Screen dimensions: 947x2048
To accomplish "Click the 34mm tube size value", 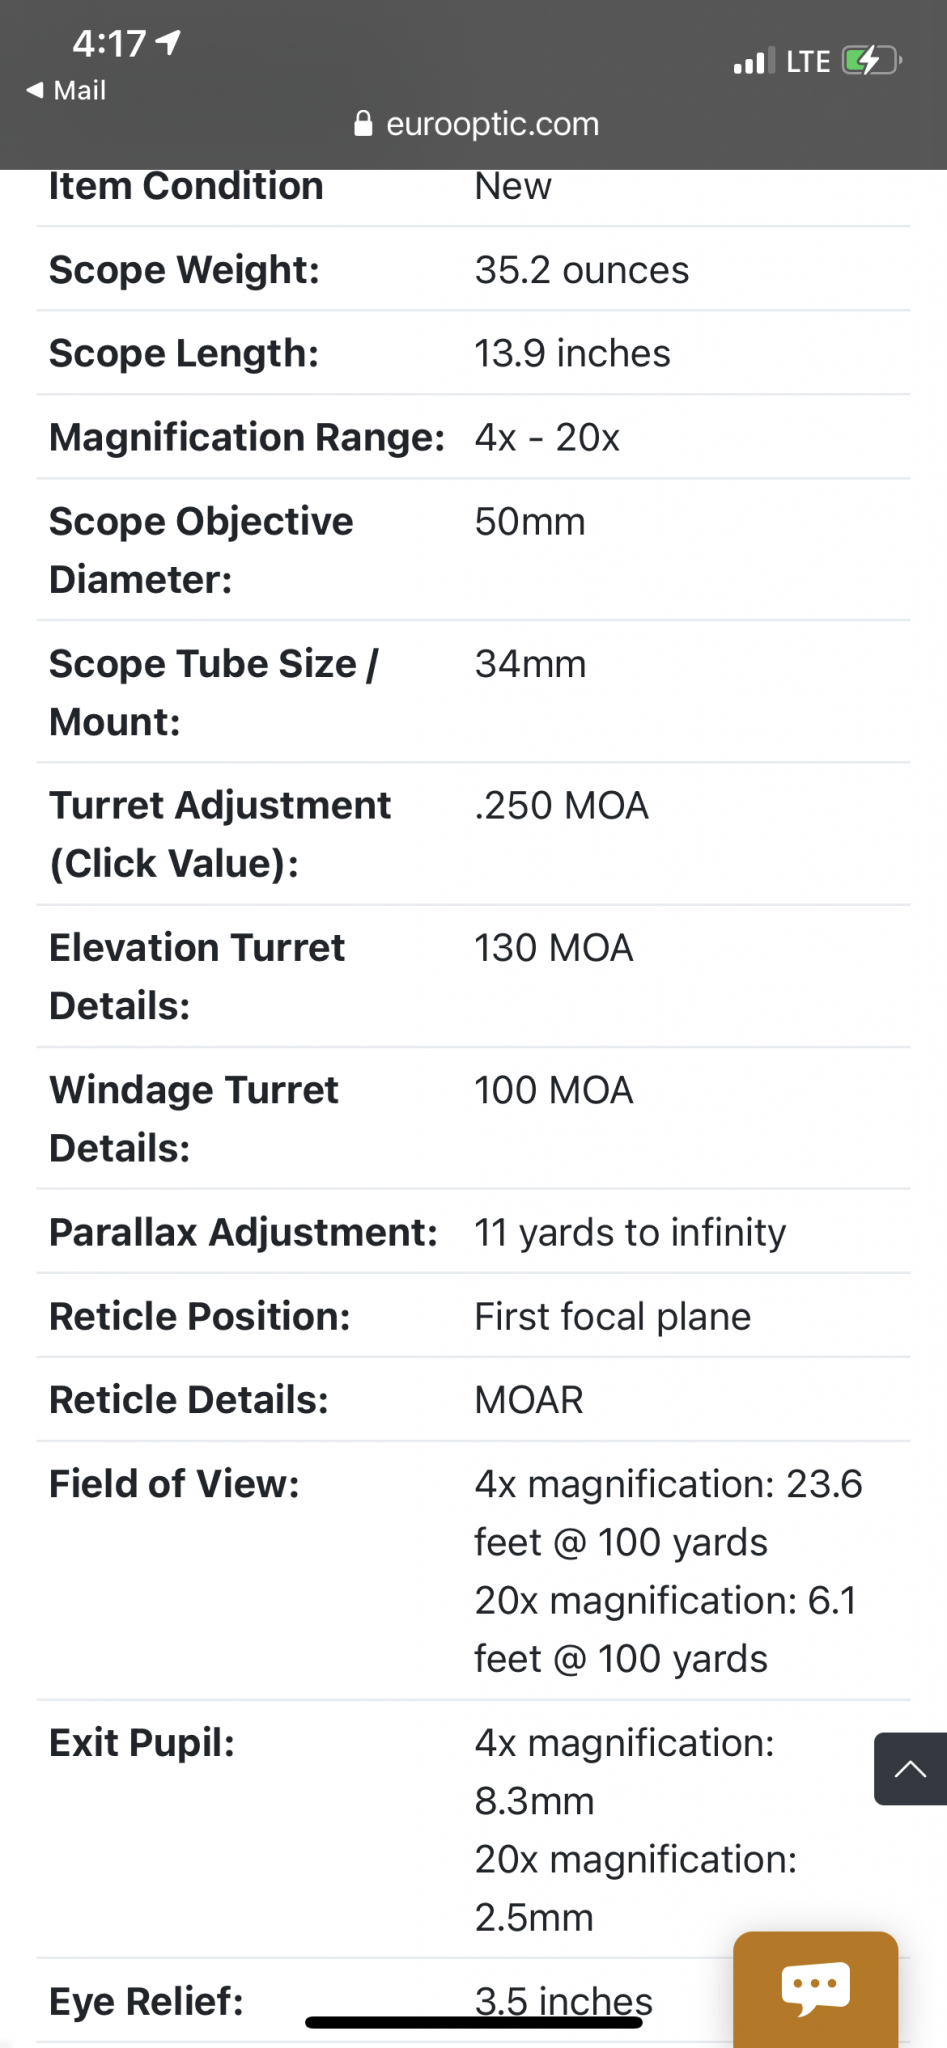I will coord(530,664).
